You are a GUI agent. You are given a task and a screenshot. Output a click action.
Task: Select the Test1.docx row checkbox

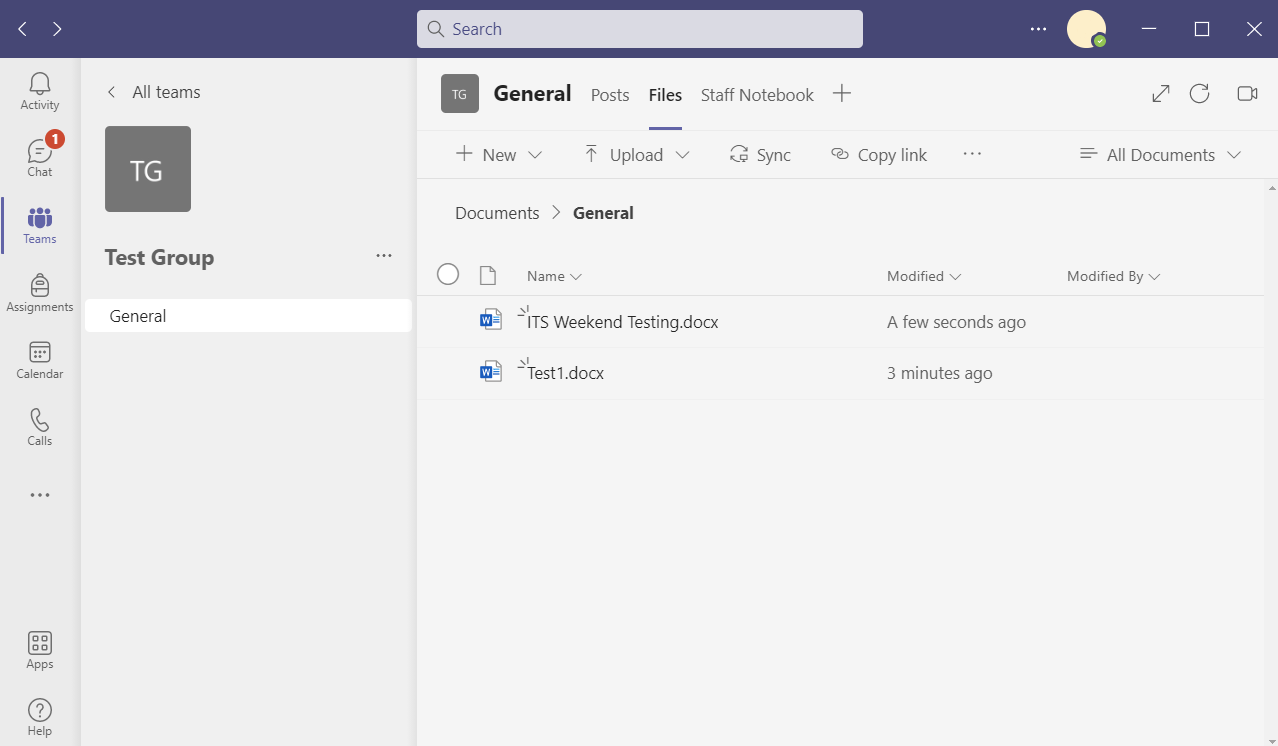pos(447,372)
